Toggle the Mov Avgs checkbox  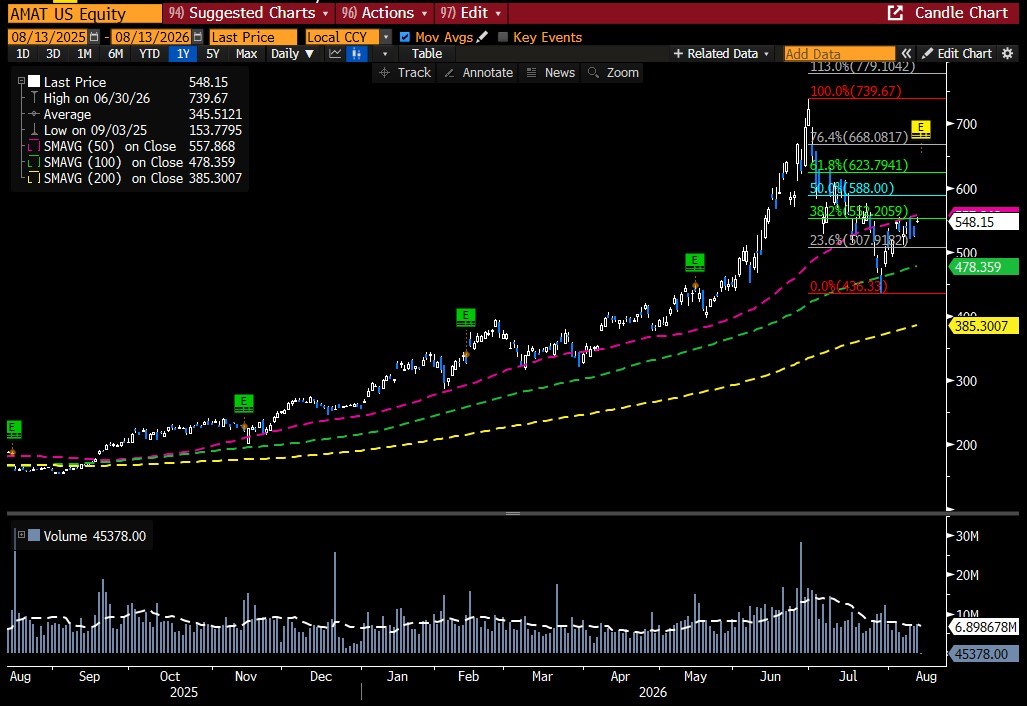click(x=405, y=37)
